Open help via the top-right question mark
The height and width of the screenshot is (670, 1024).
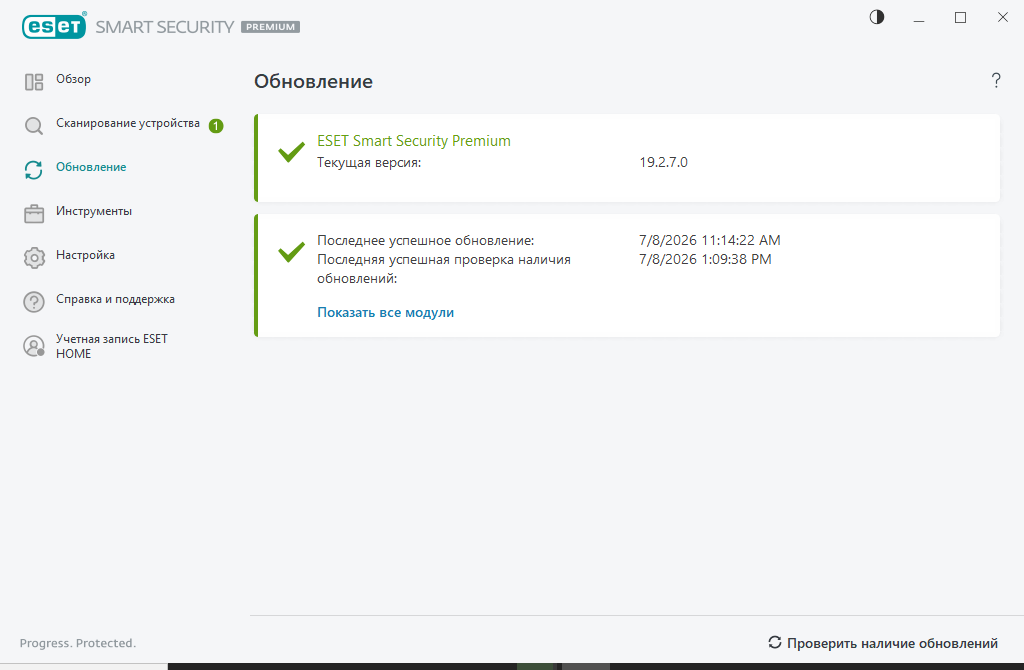tap(996, 80)
